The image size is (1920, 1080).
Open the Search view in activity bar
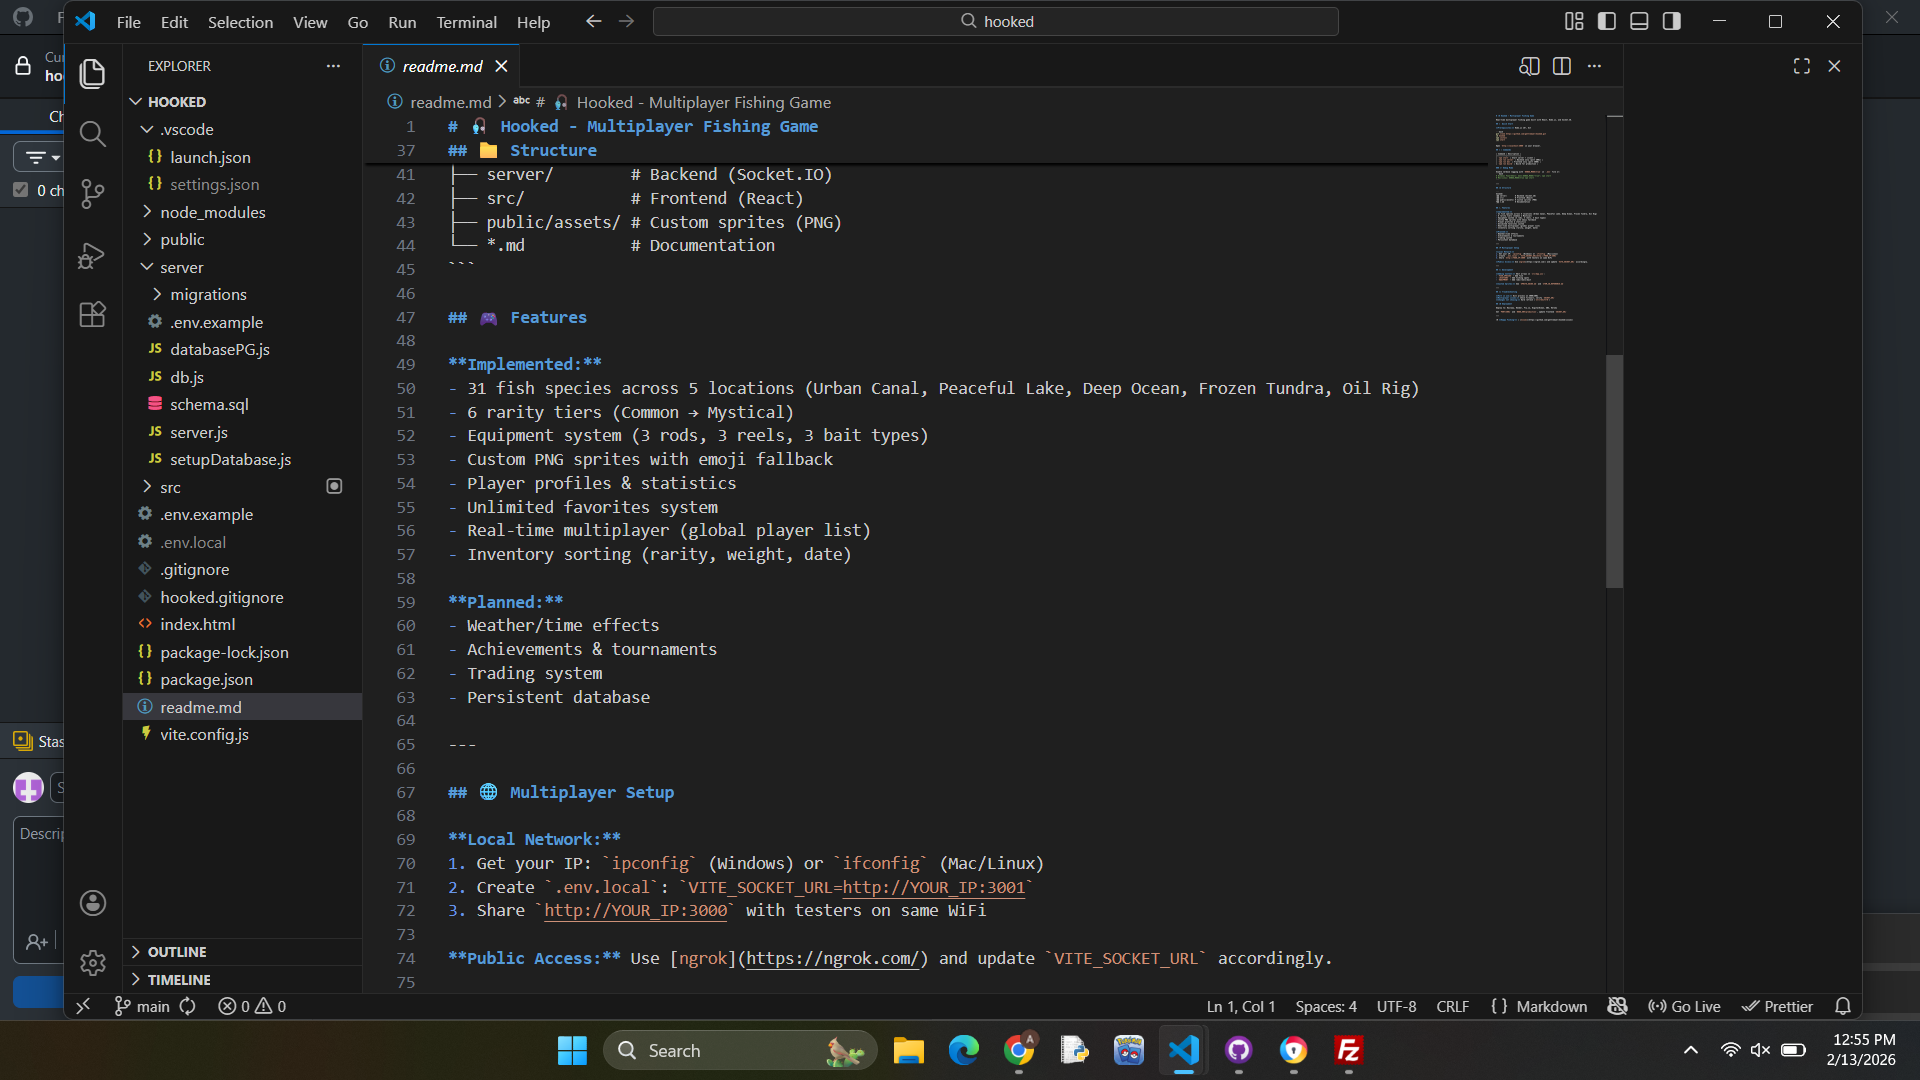point(92,133)
